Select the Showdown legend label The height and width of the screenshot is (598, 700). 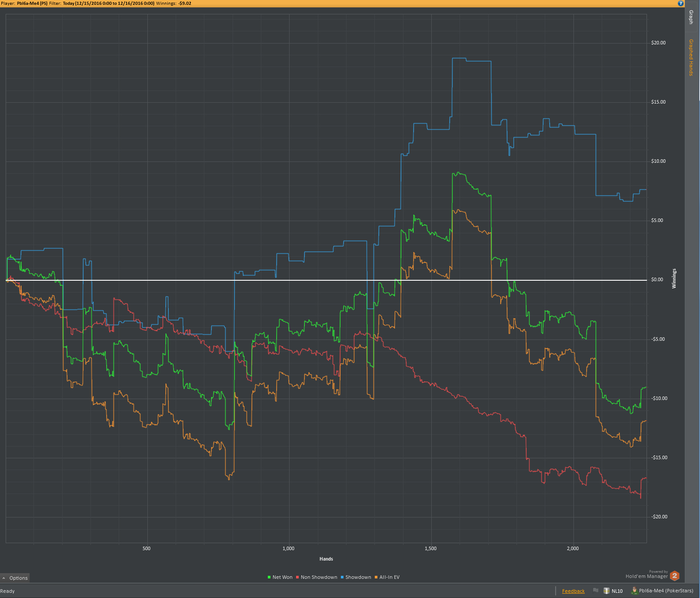[358, 577]
